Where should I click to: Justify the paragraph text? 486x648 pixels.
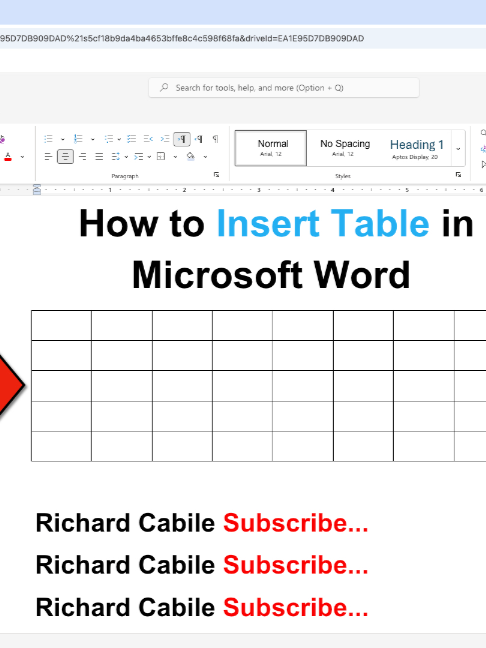(99, 157)
